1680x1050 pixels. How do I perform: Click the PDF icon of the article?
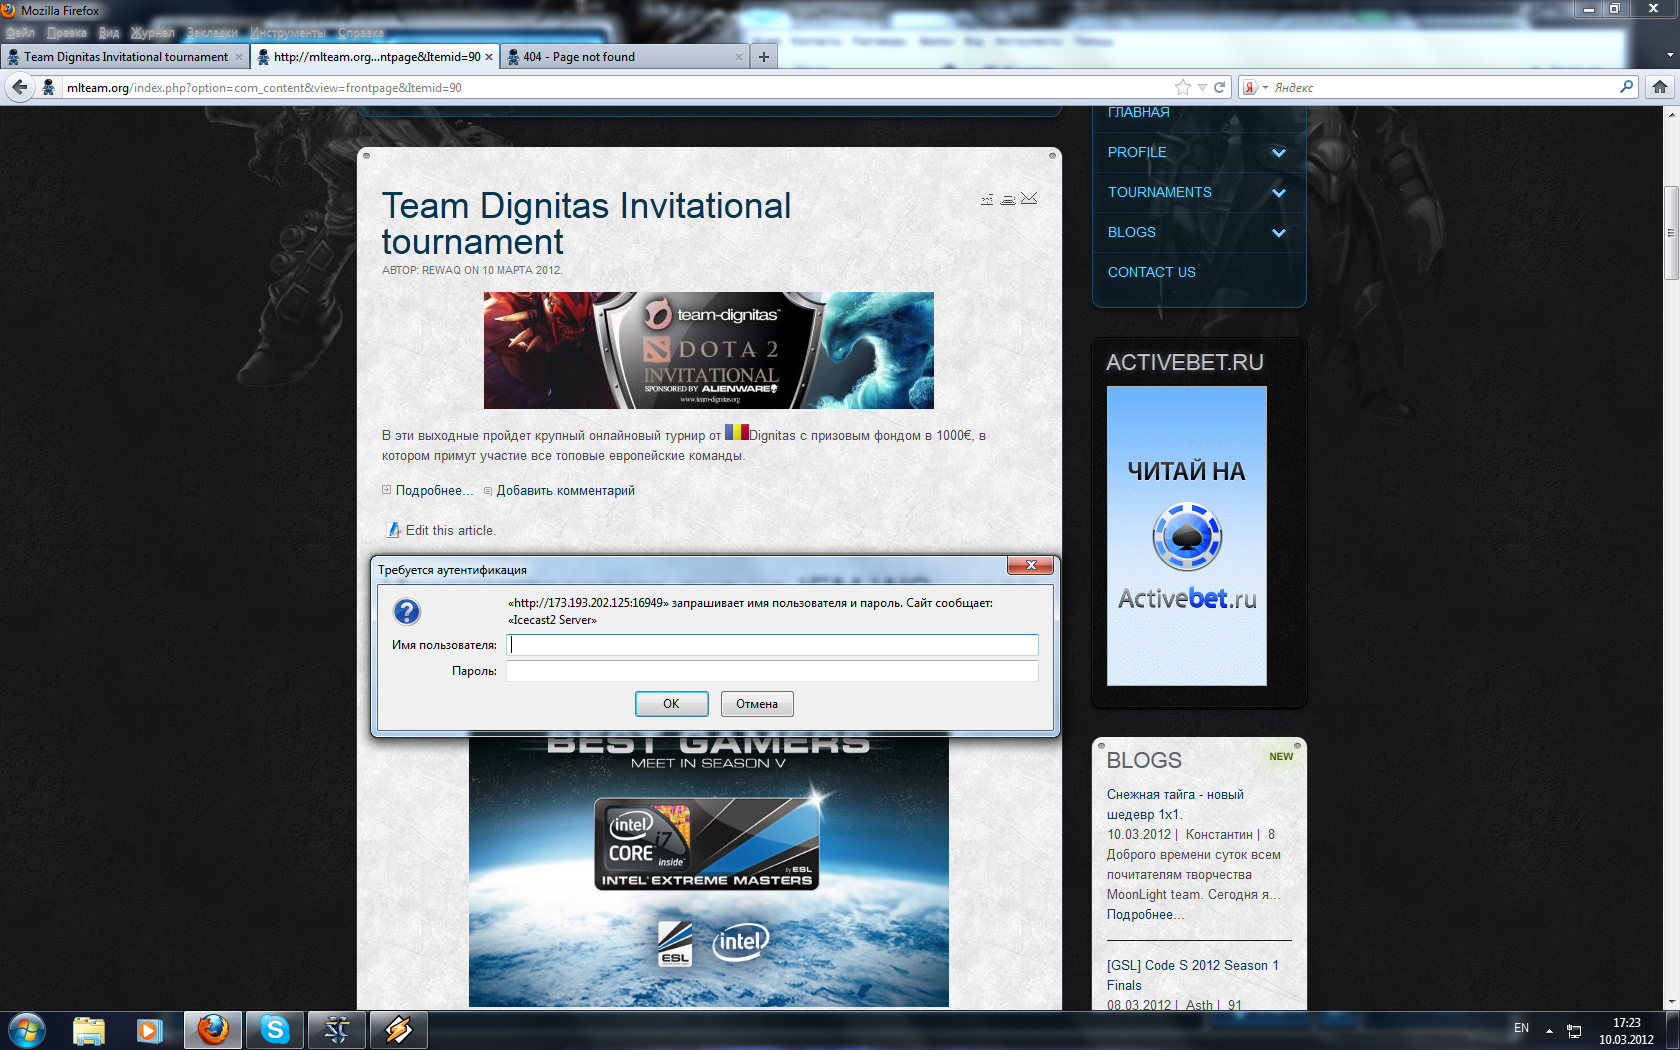(987, 199)
